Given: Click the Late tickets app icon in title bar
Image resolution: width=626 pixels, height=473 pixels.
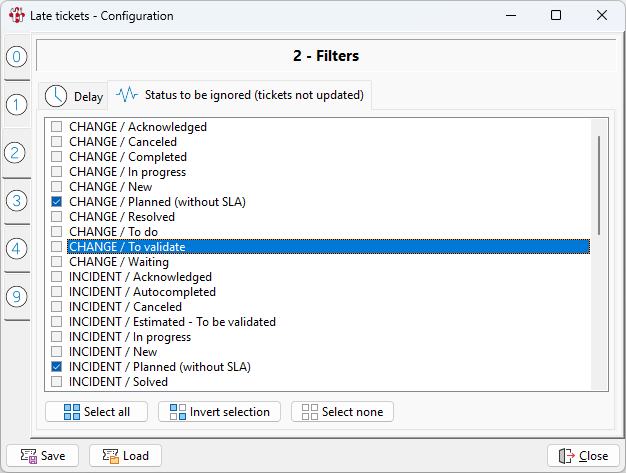Looking at the screenshot, I should (16, 16).
